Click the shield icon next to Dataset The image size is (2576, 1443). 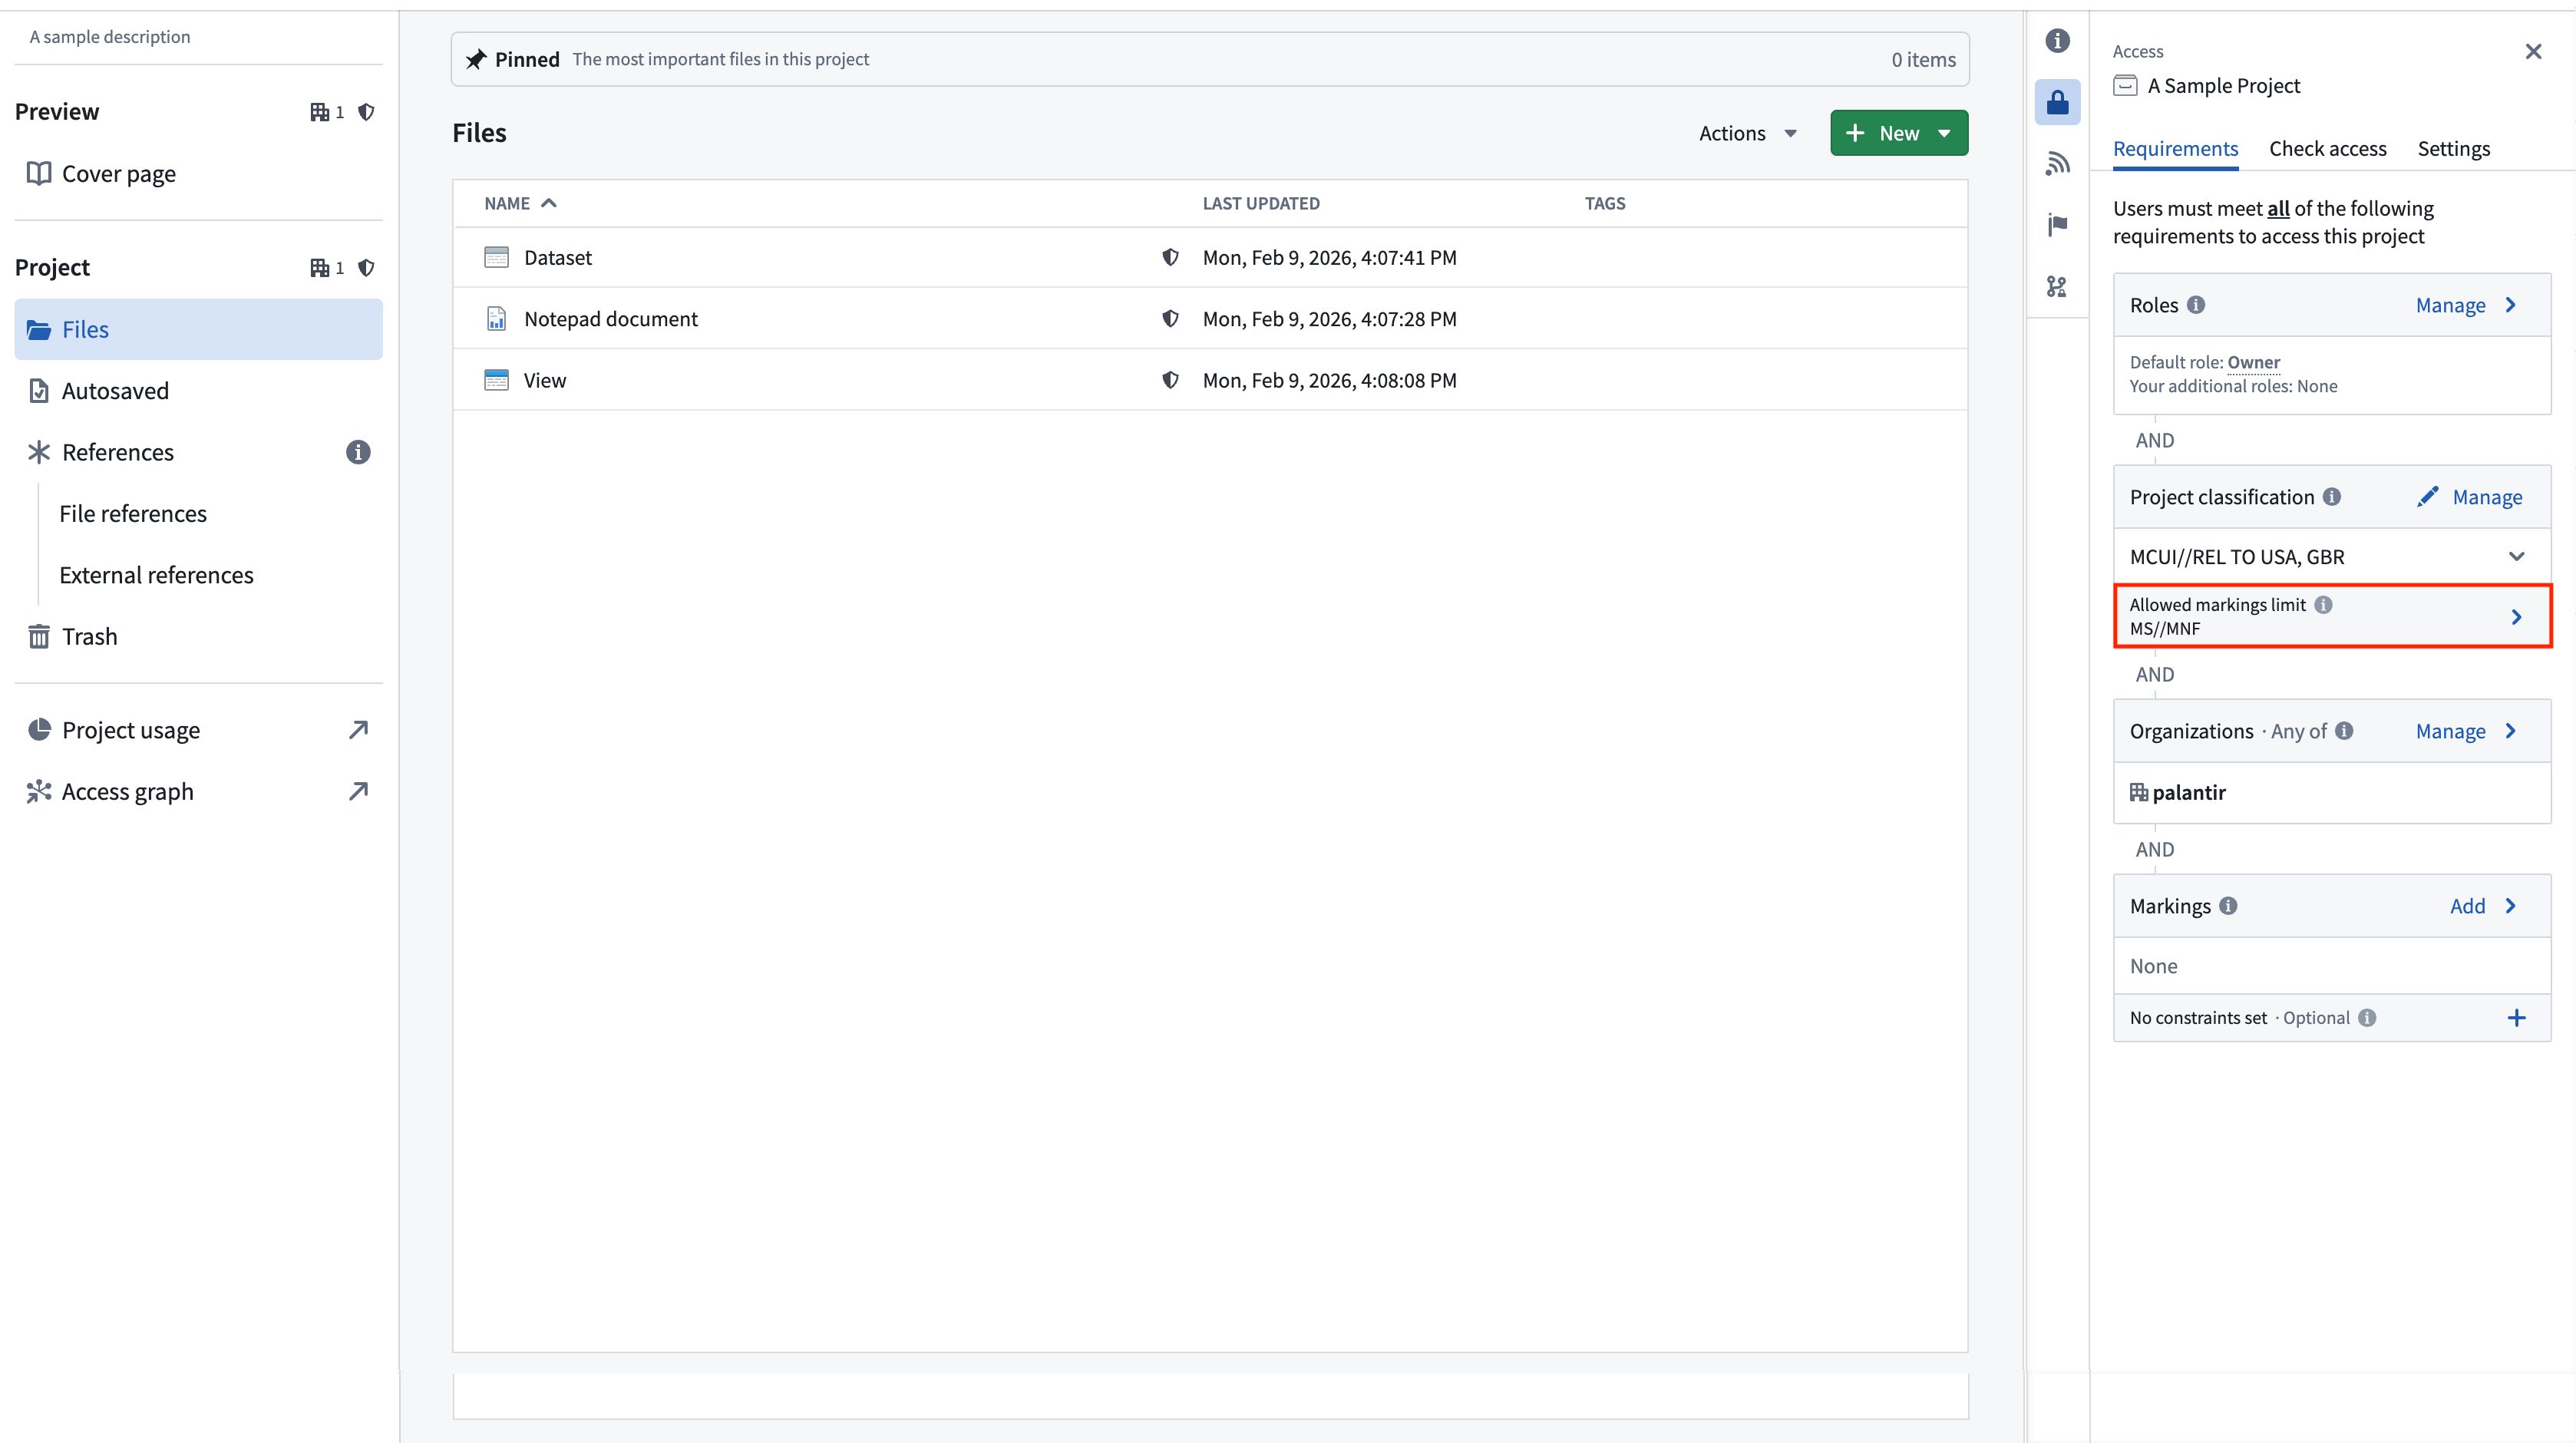pos(1170,257)
